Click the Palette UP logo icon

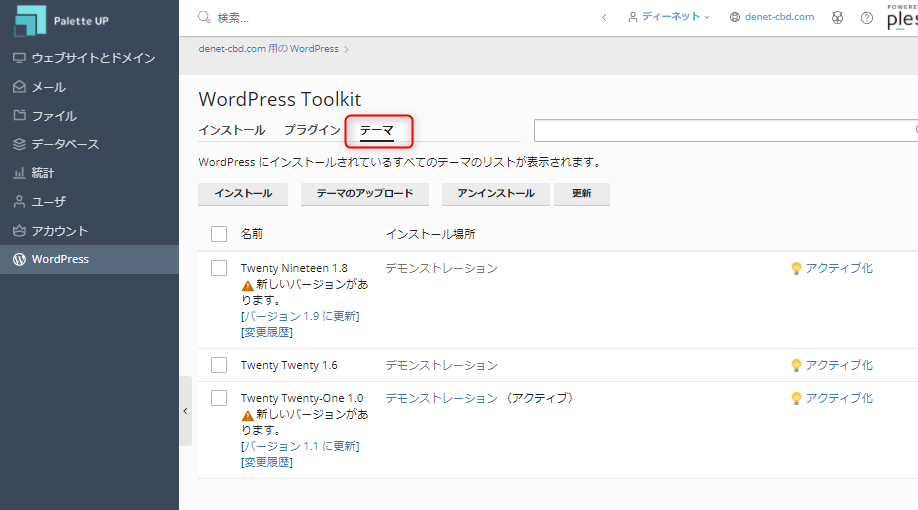pos(30,20)
